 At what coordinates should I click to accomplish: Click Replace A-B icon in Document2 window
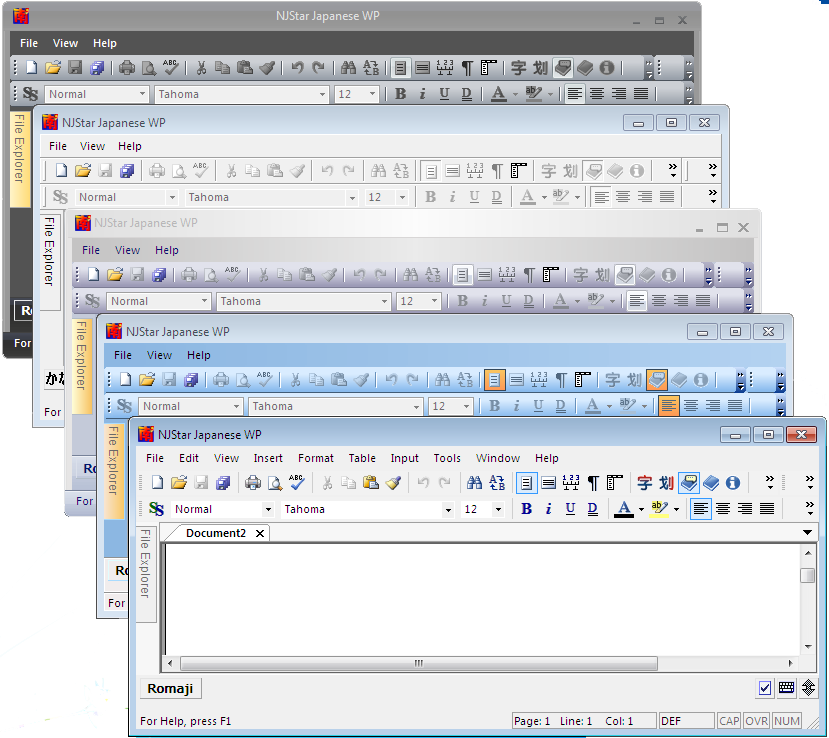(497, 482)
